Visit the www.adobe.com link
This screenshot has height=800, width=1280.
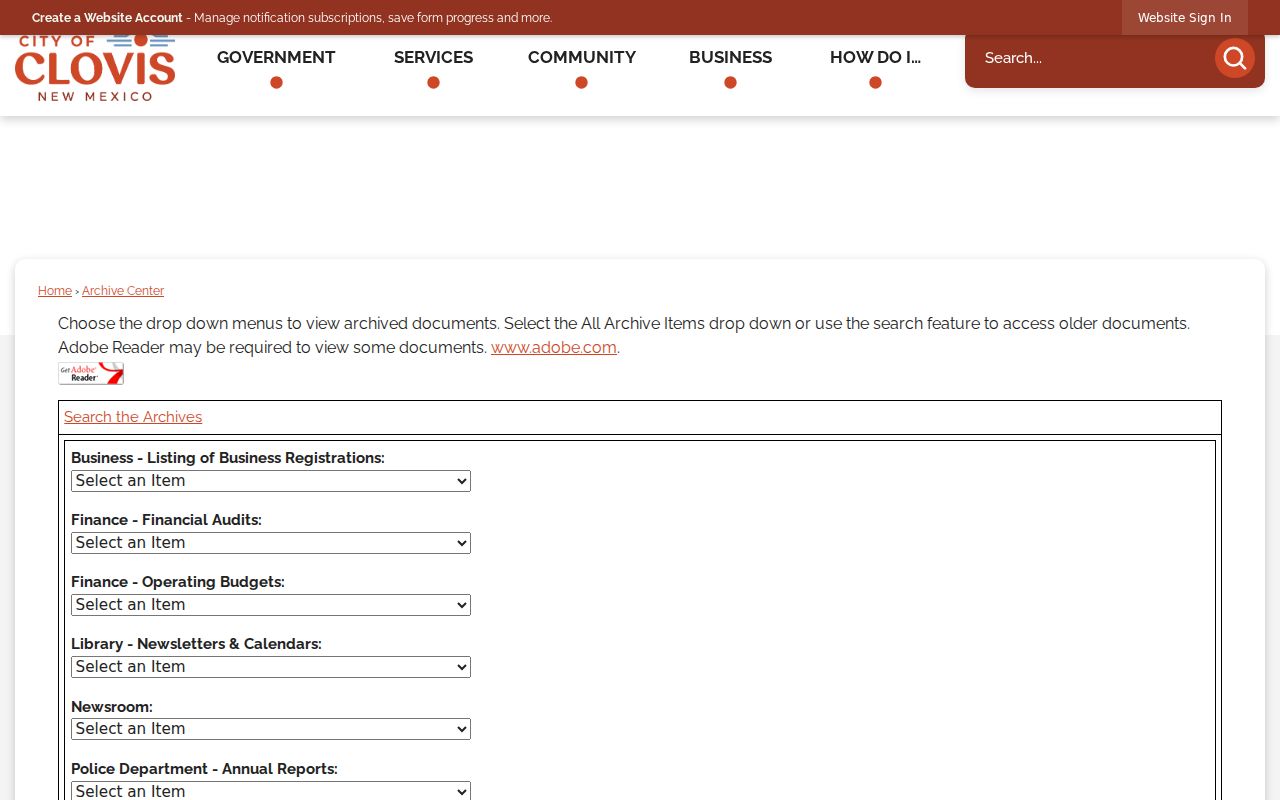pyautogui.click(x=554, y=348)
